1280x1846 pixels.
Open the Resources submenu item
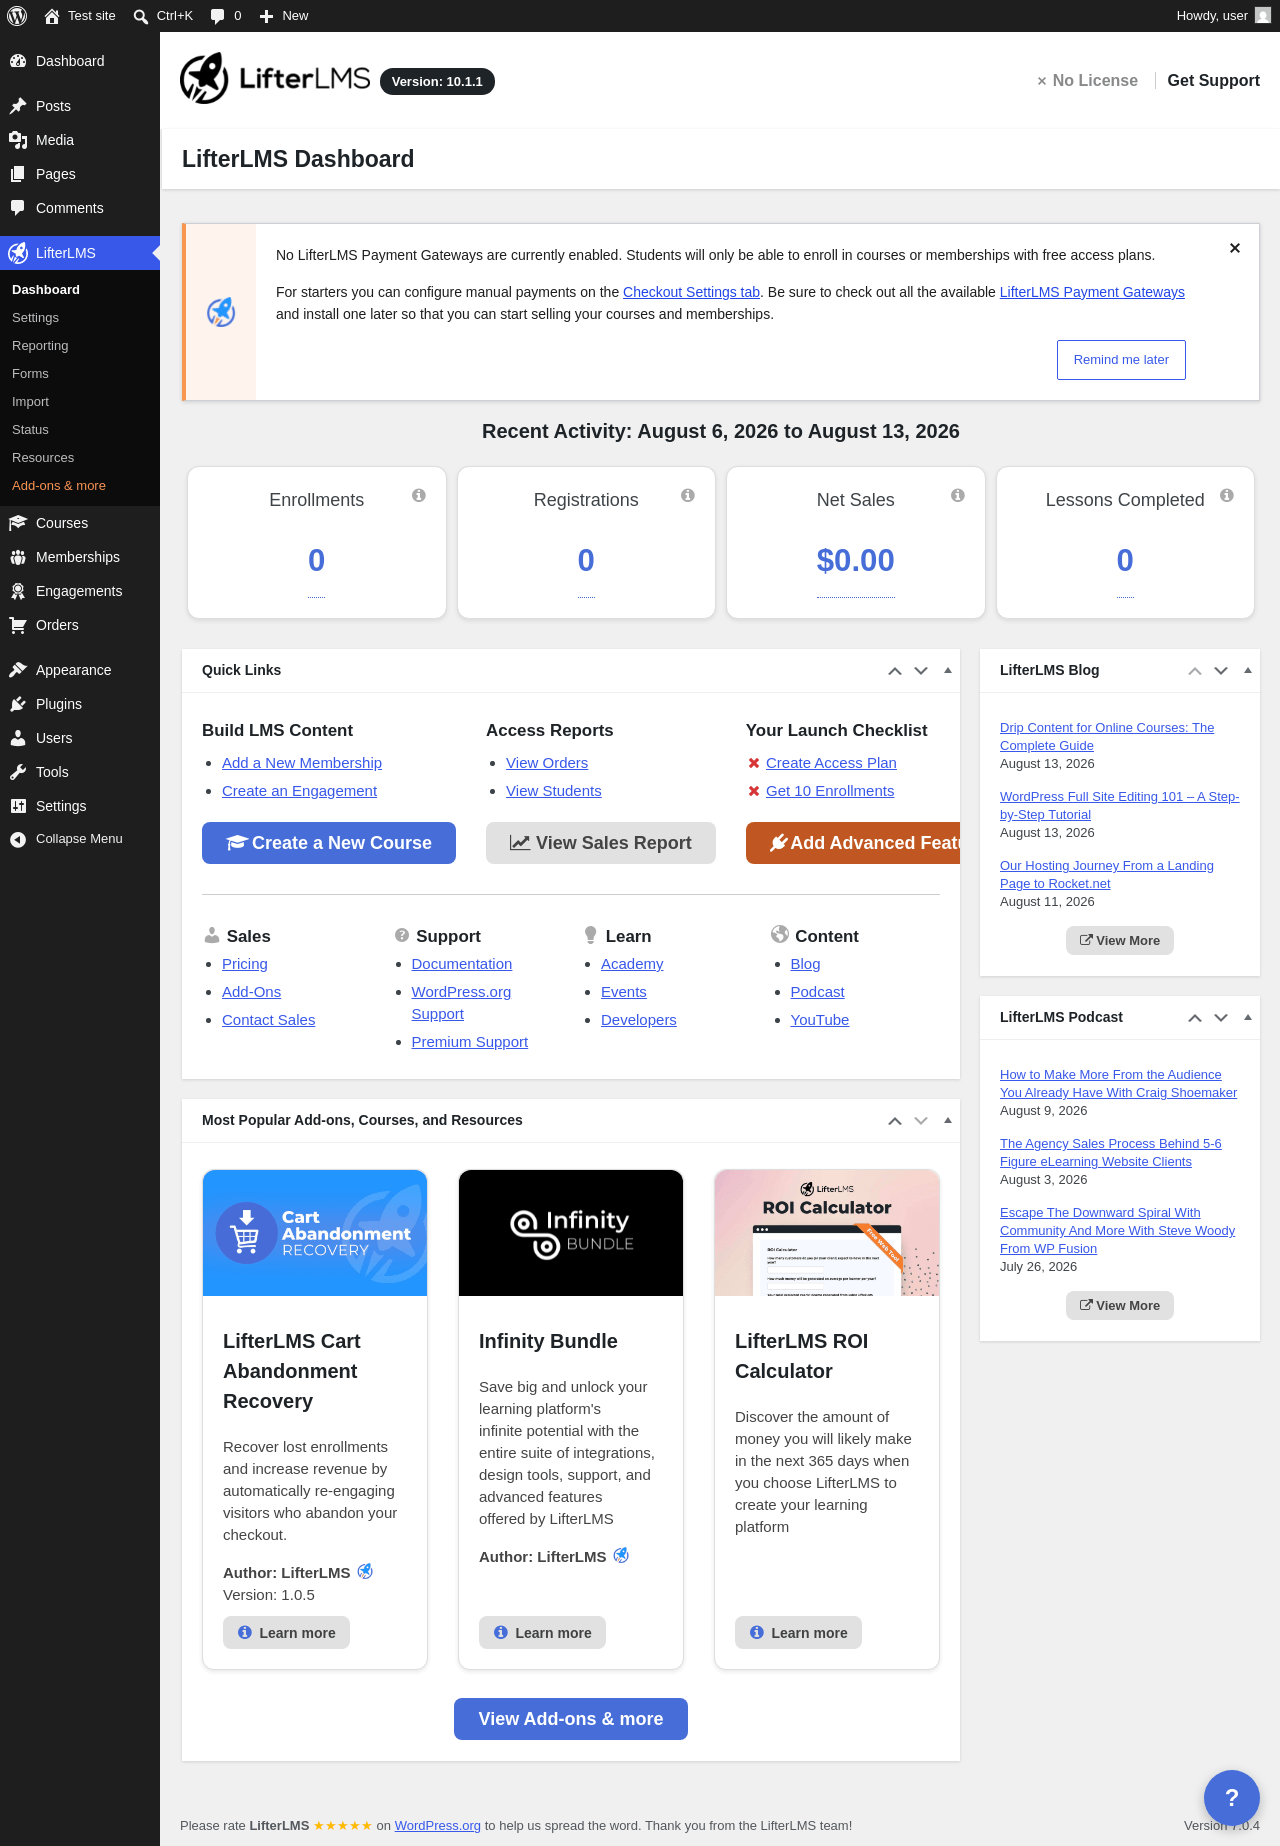click(x=43, y=458)
